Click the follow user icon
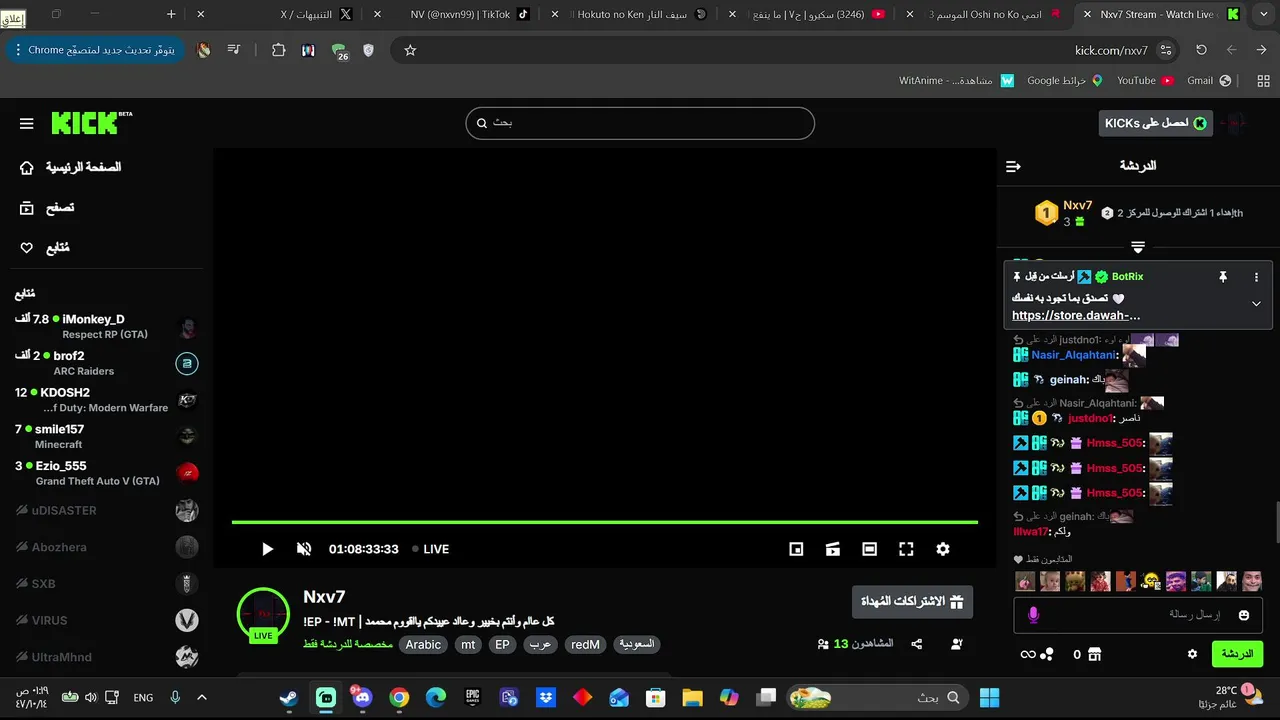1280x720 pixels. point(957,645)
